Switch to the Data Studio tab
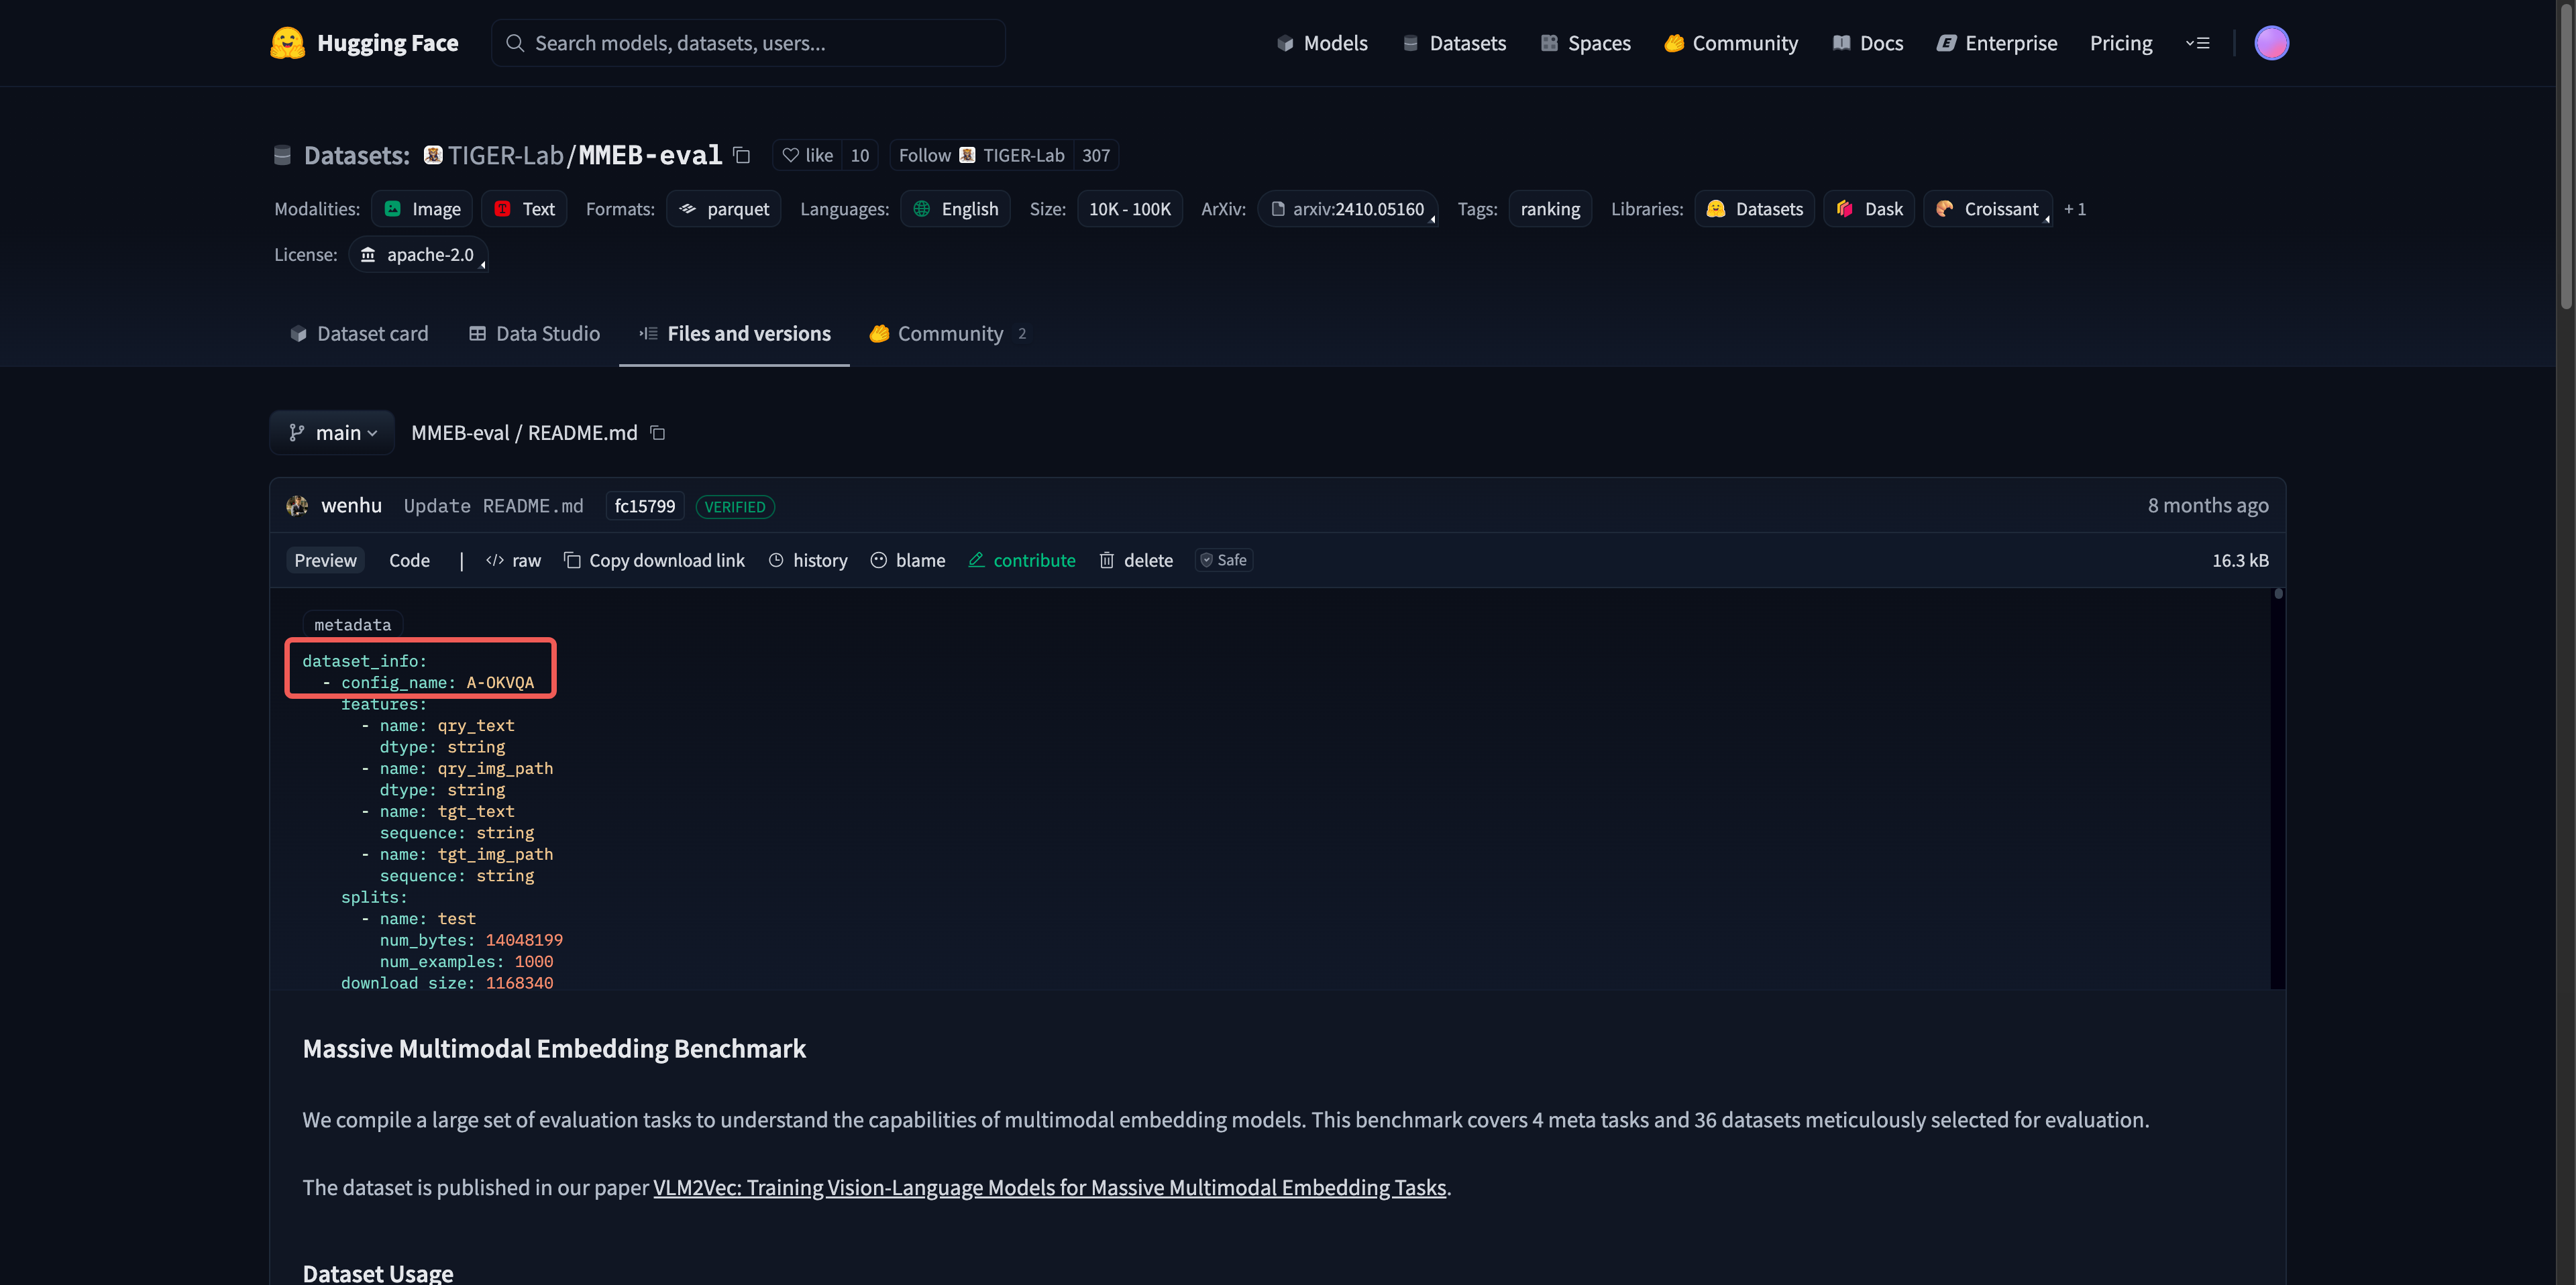 (x=534, y=334)
